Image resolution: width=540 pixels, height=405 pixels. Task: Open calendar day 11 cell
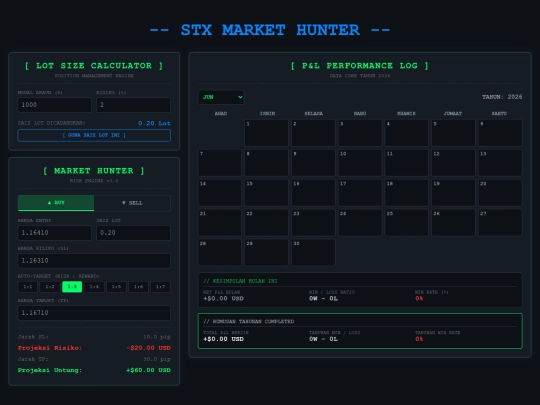point(407,163)
